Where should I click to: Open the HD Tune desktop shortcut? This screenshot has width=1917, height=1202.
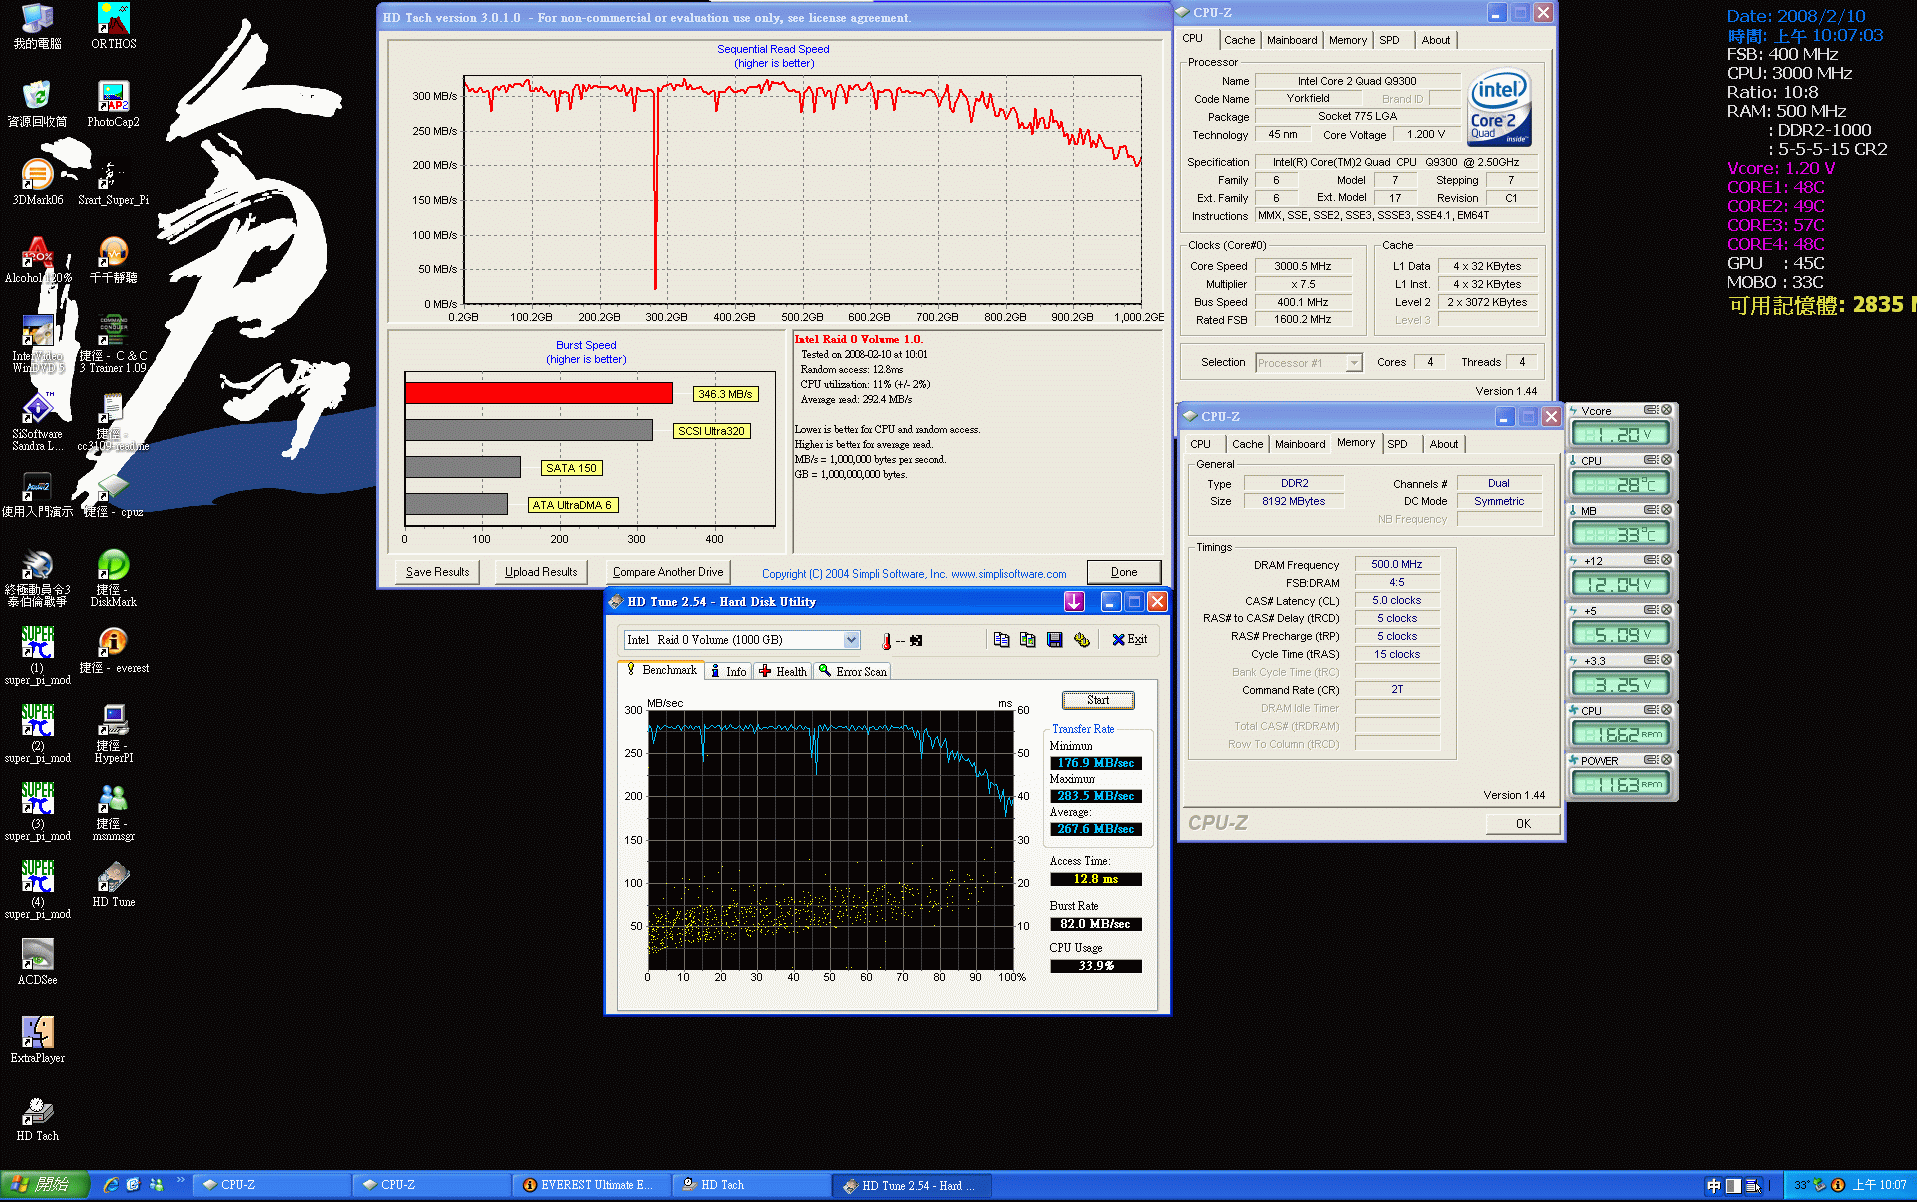point(113,885)
